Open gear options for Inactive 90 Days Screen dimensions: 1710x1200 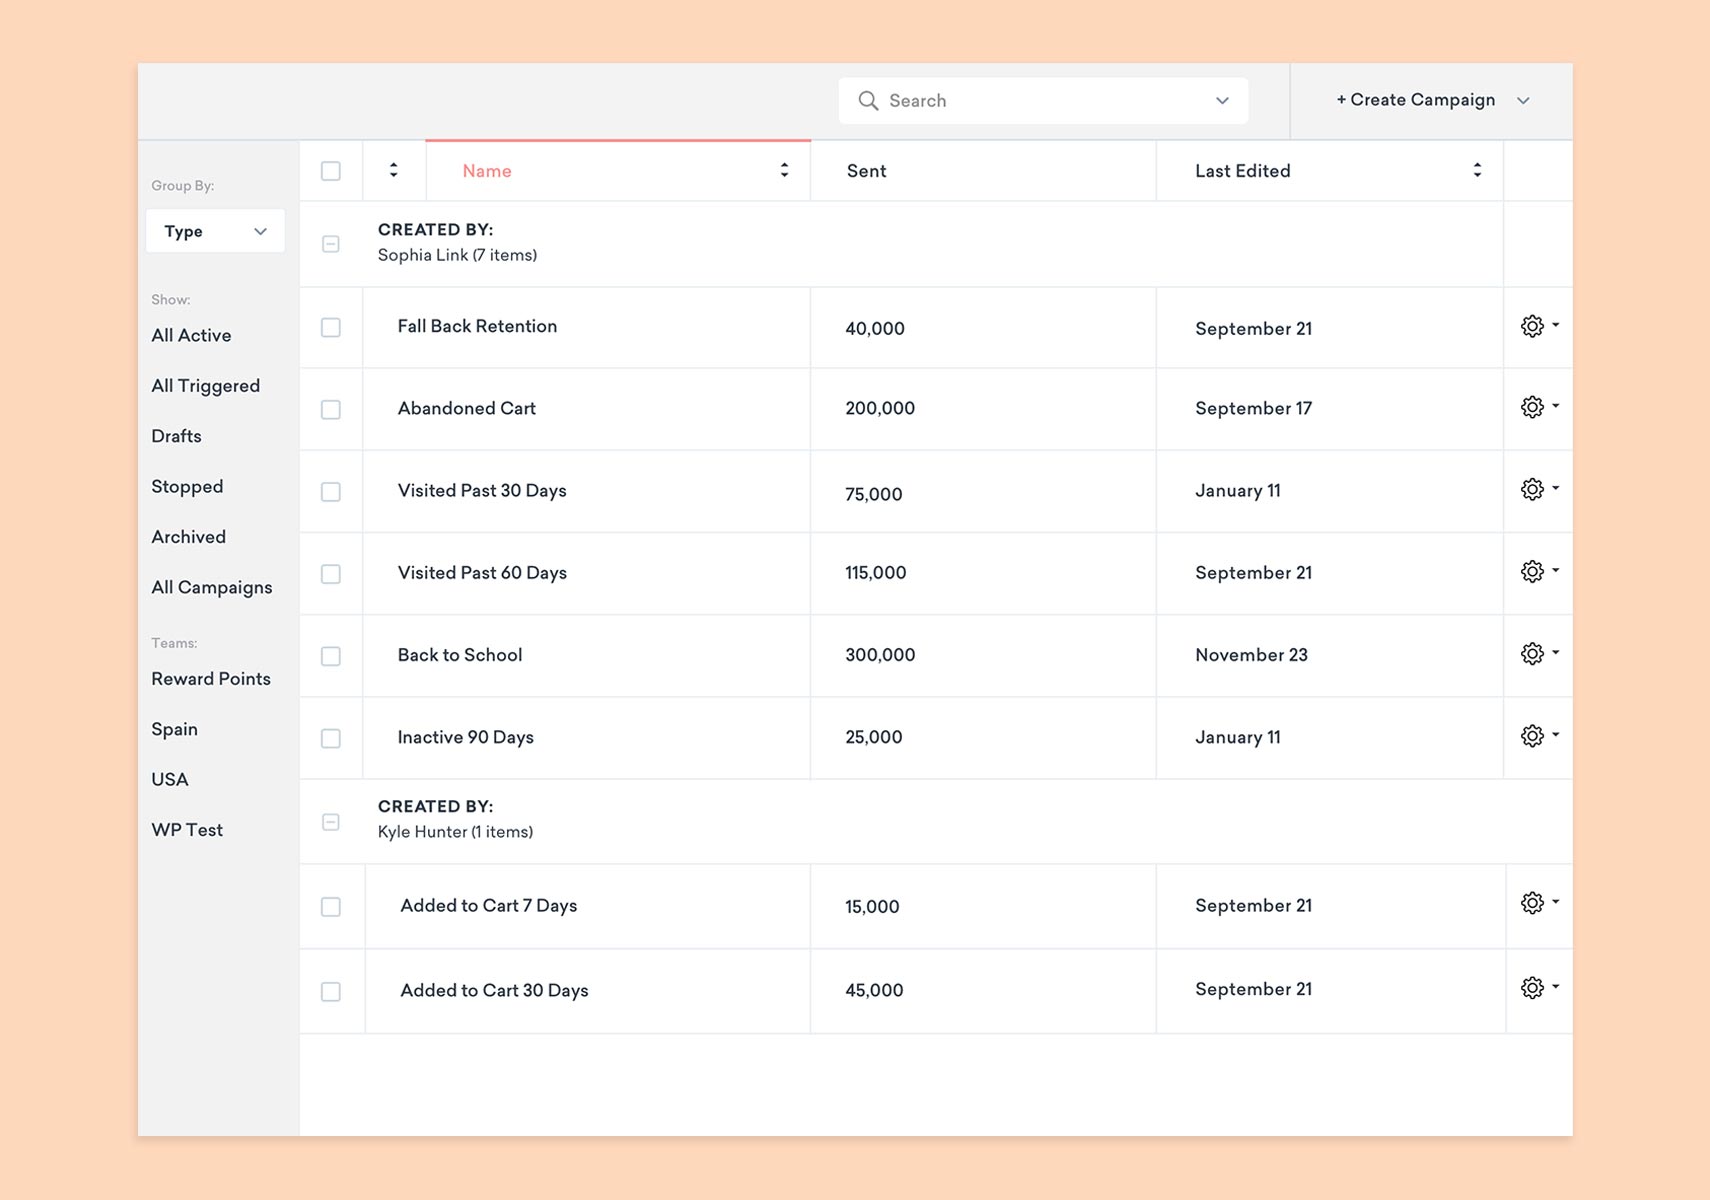tap(1532, 736)
